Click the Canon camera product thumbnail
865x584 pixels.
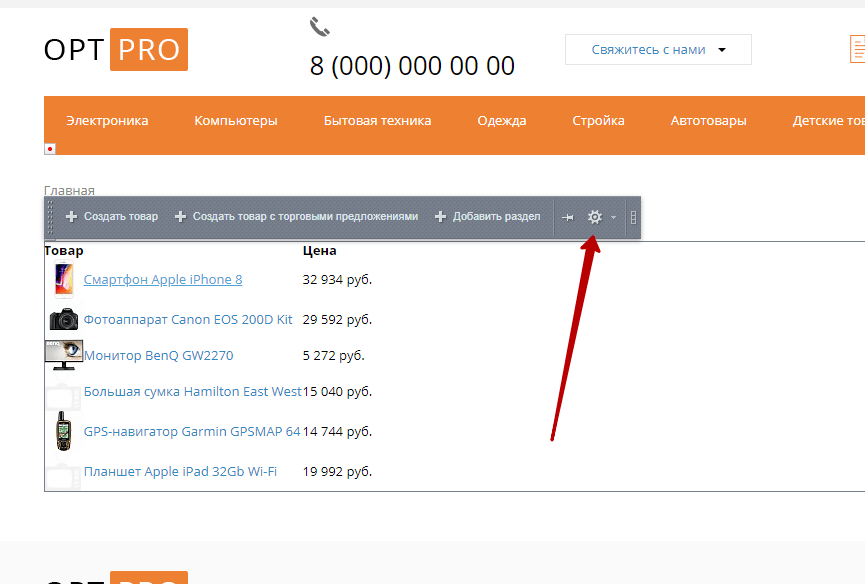(x=64, y=319)
